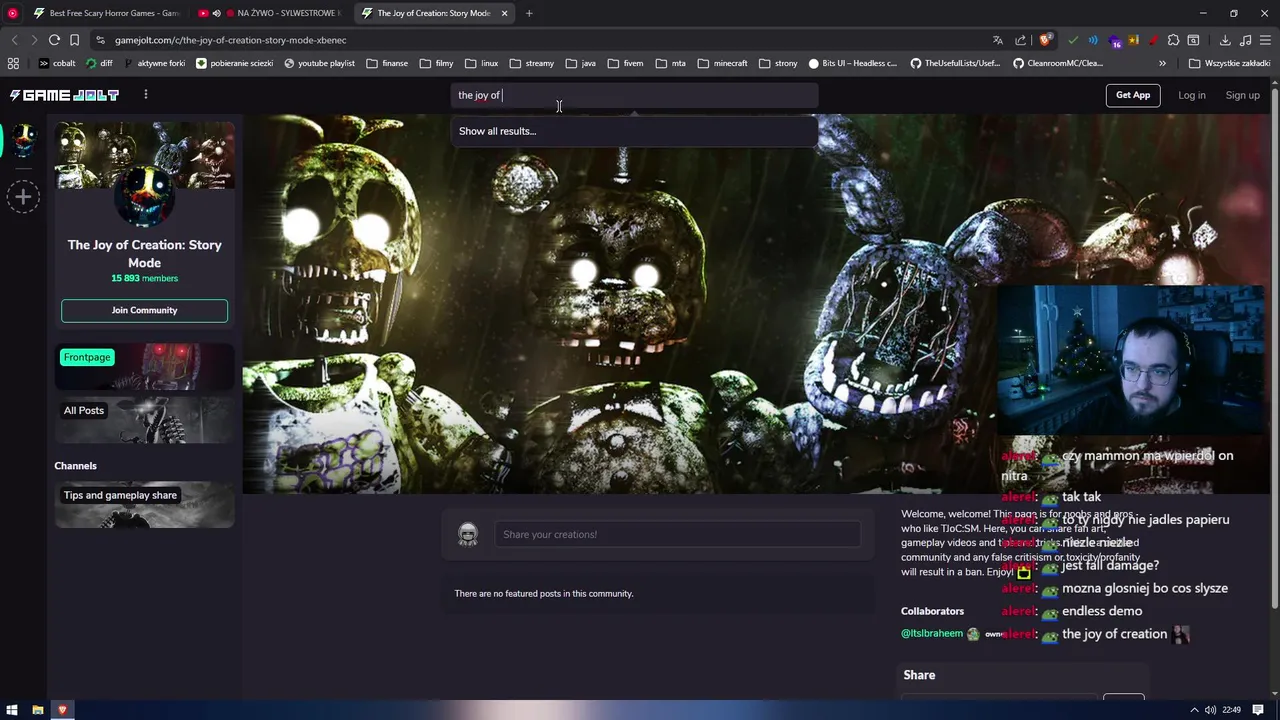The height and width of the screenshot is (720, 1280).
Task: Open the Tips and gameplay share channel
Action: (144, 504)
